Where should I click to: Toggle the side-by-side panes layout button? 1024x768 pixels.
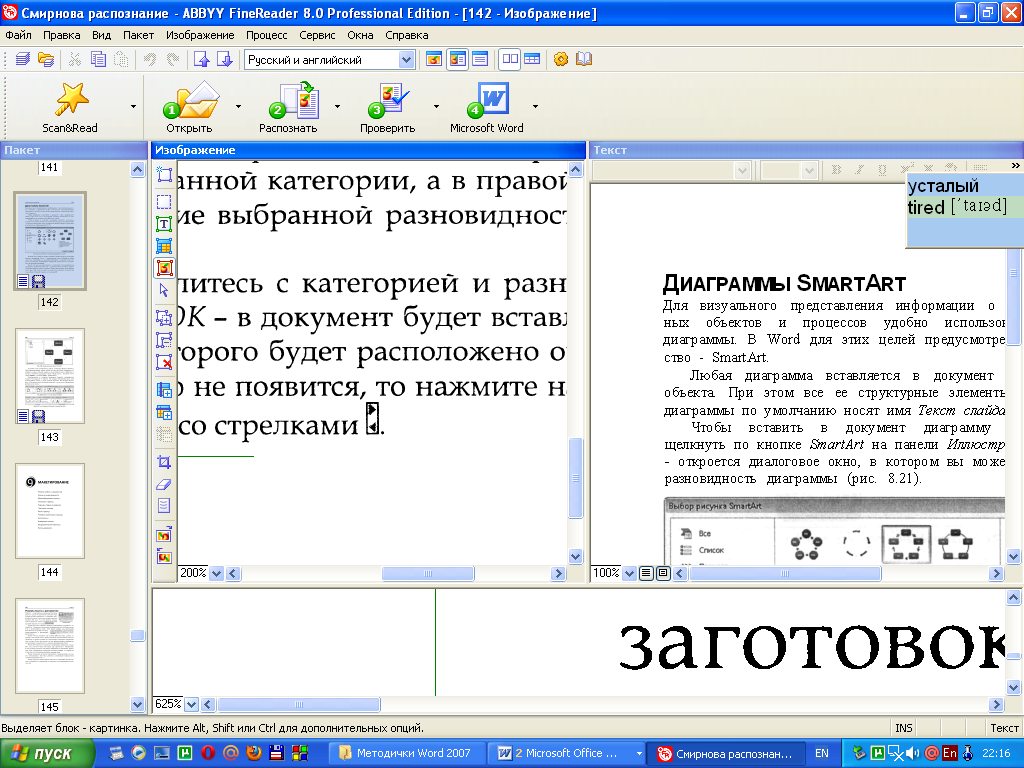click(x=510, y=59)
